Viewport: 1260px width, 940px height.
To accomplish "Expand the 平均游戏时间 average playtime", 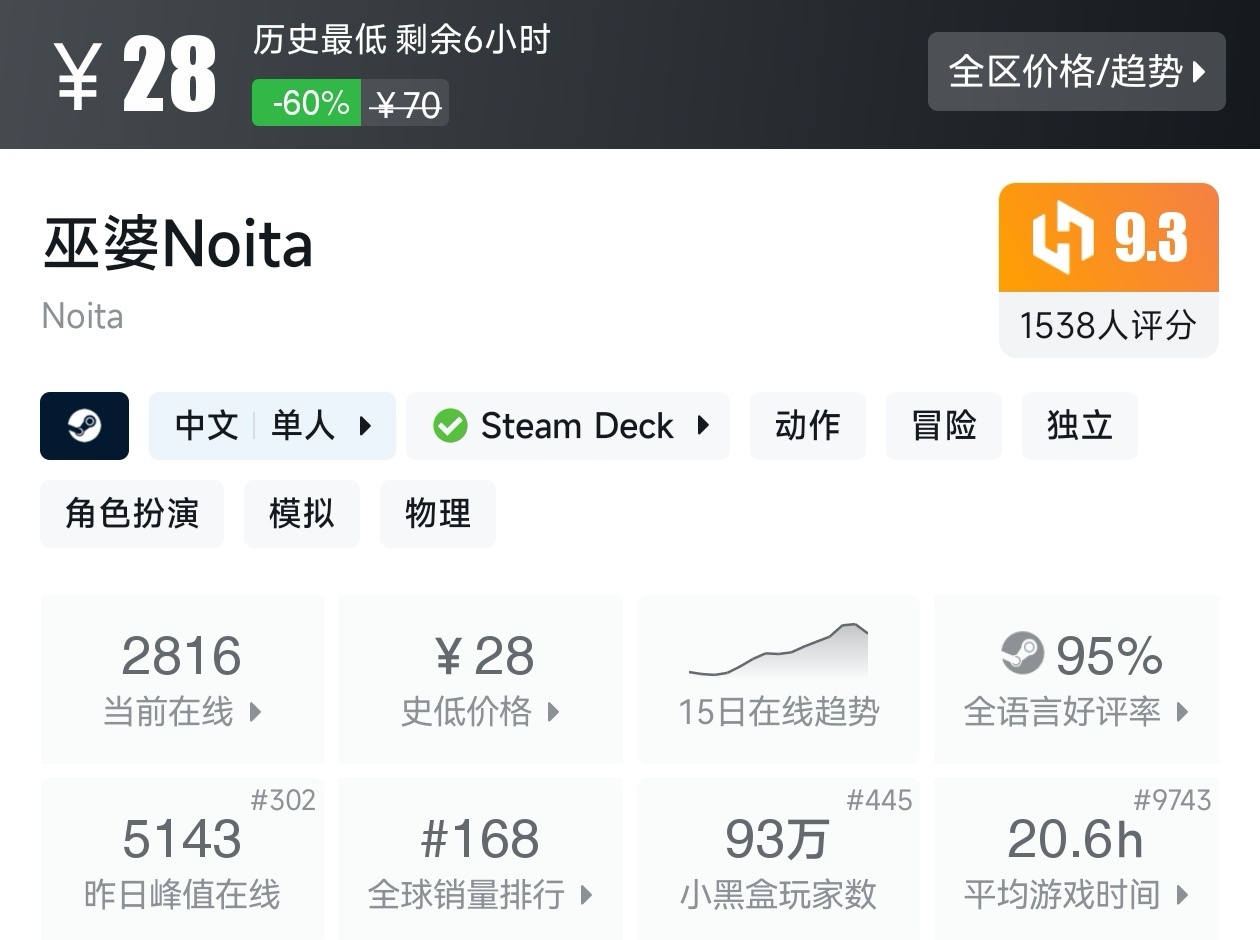I will coord(1076,862).
